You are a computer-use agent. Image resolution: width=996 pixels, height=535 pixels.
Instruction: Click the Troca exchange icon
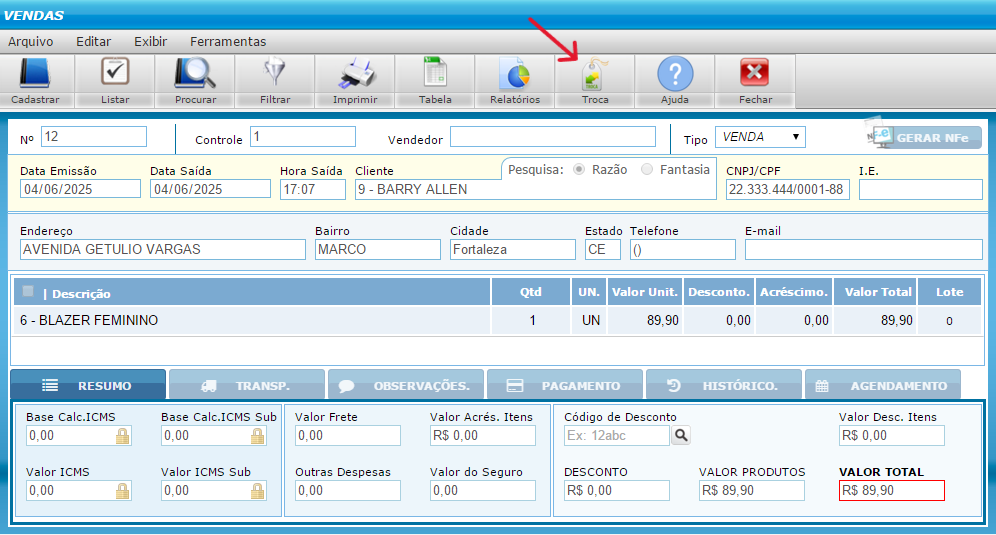pyautogui.click(x=595, y=75)
